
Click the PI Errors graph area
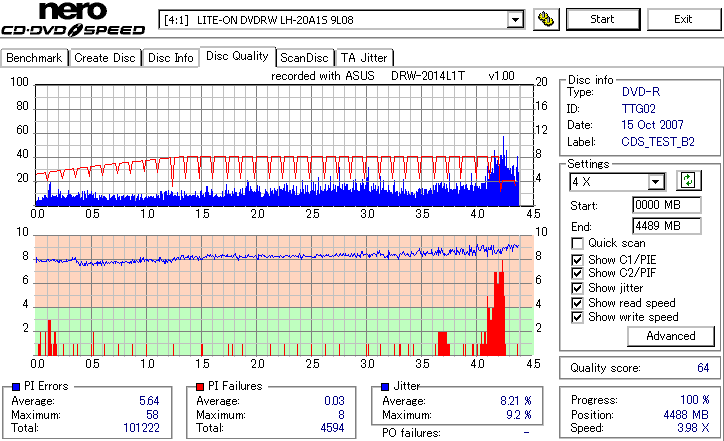pos(284,145)
